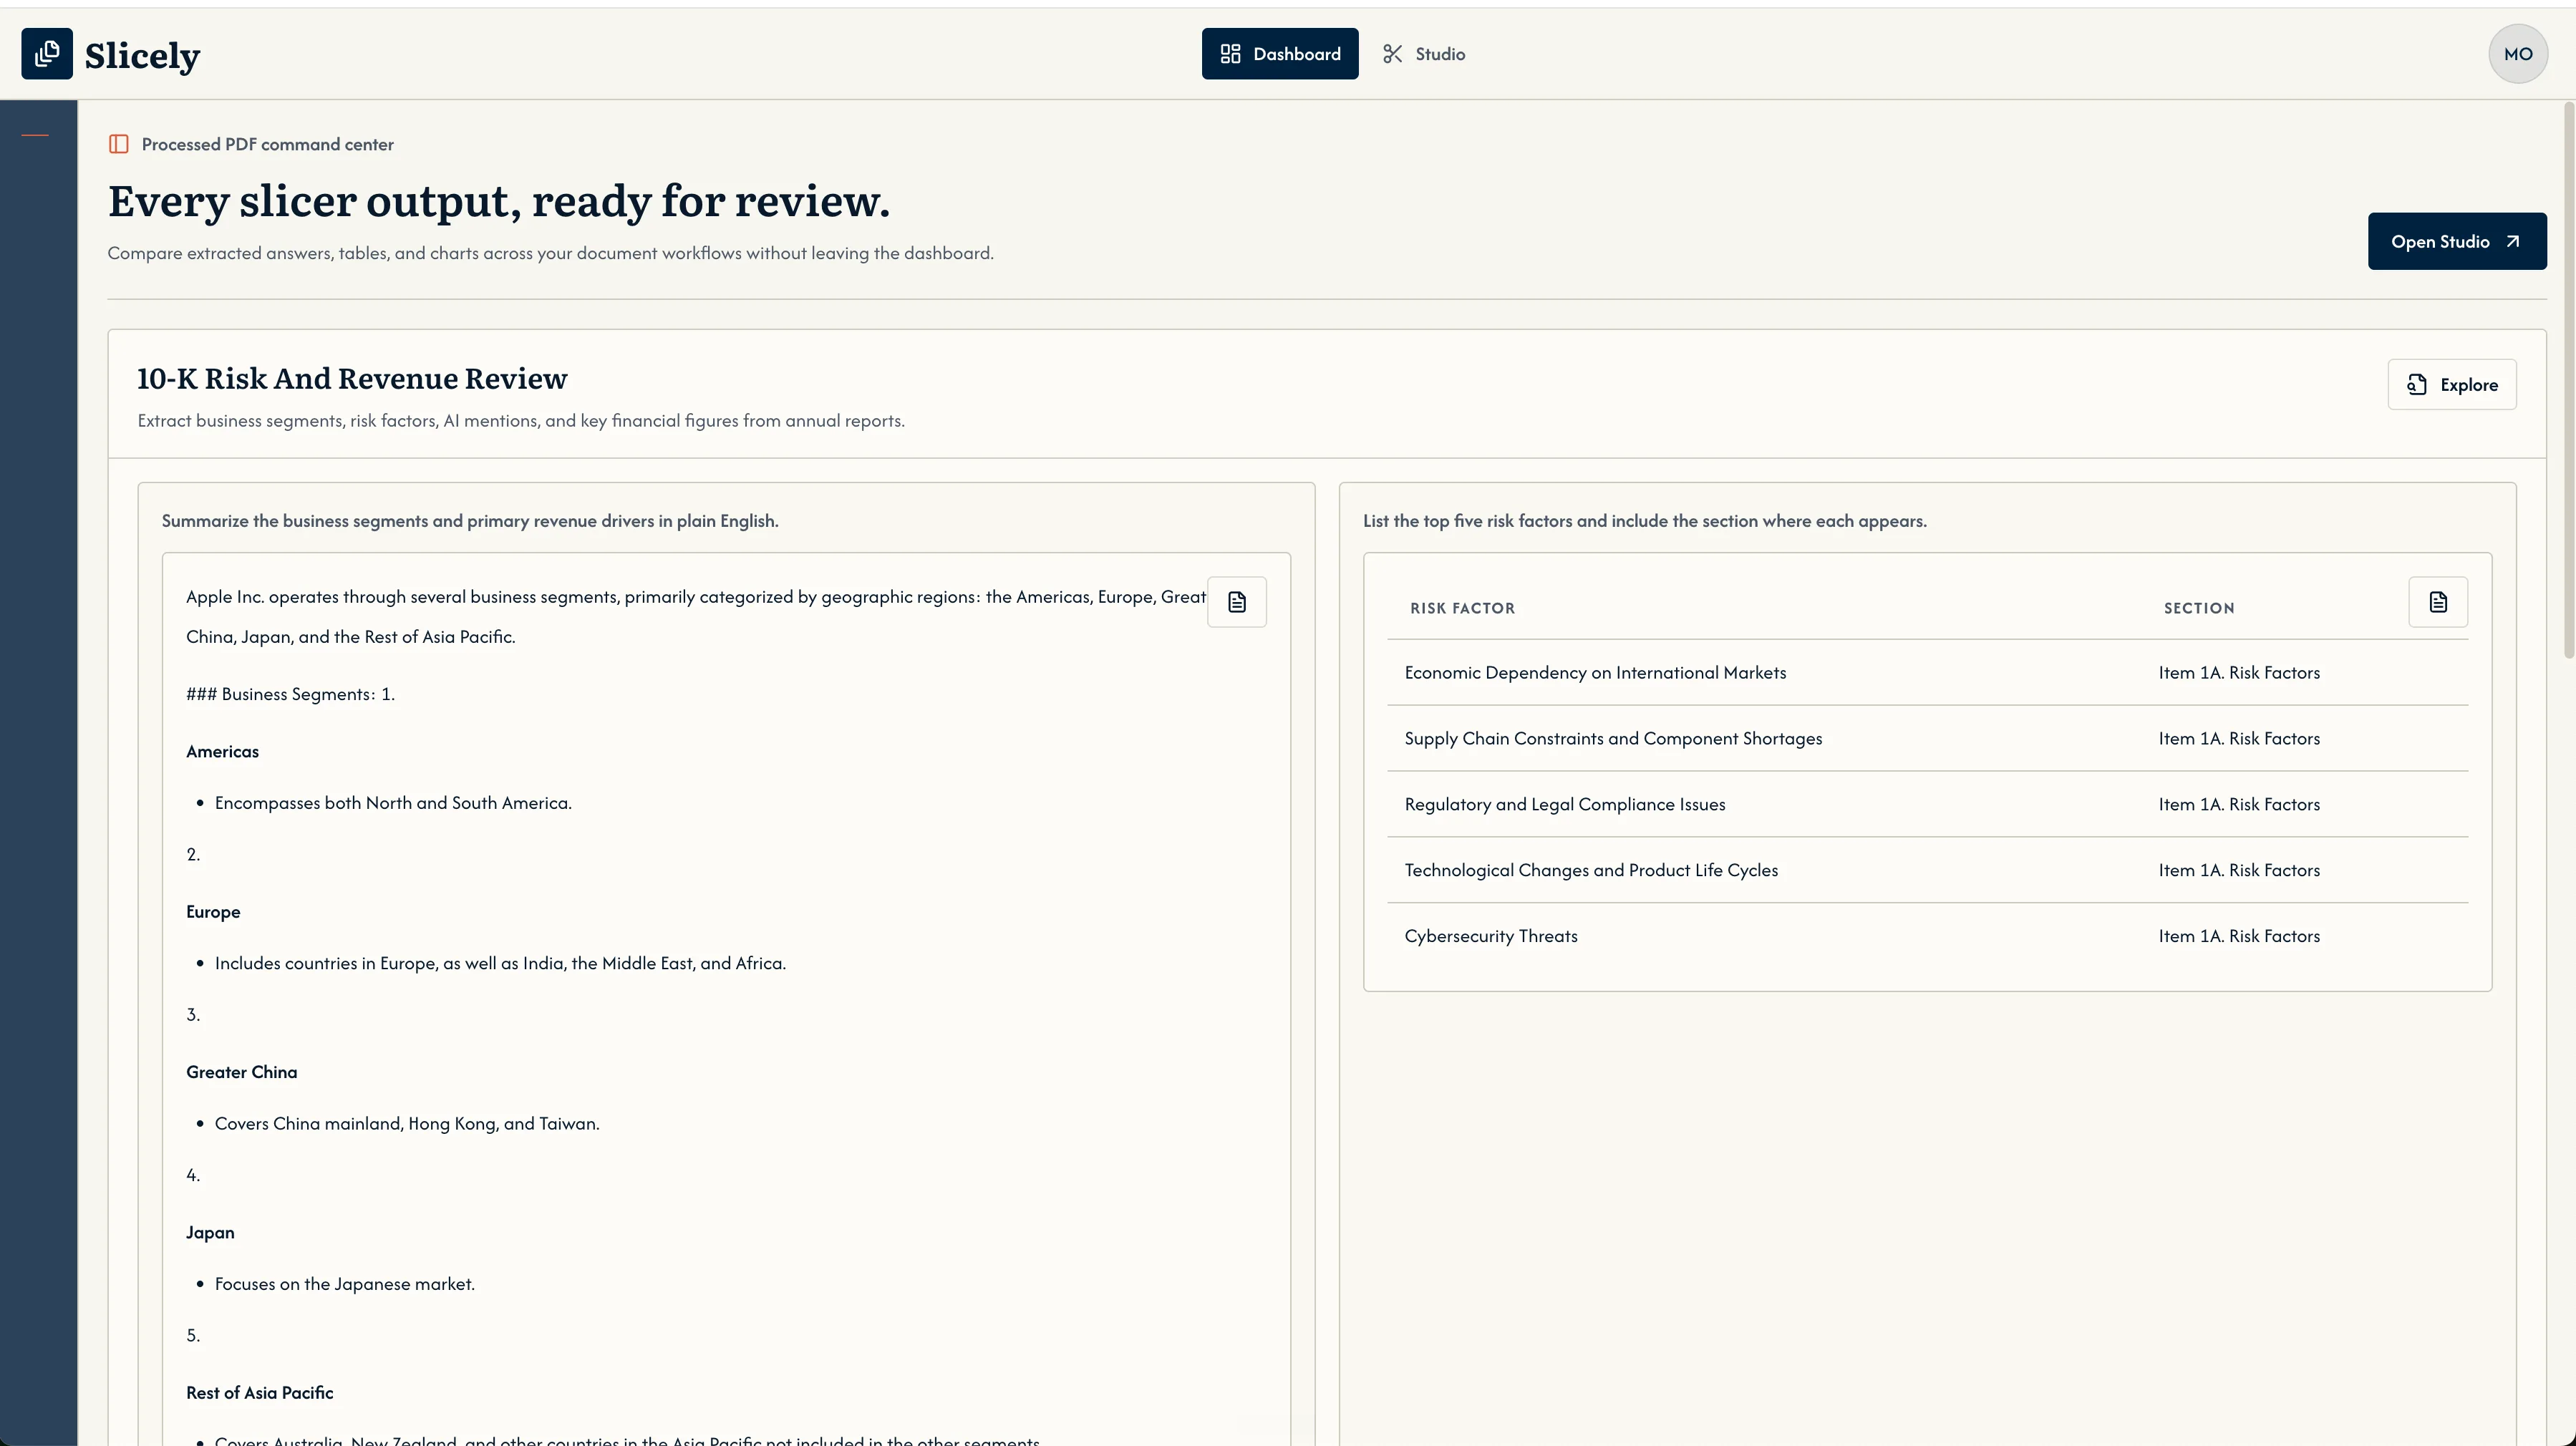2576x1446 pixels.
Task: Click the Explore button for 10-K review
Action: tap(2452, 384)
